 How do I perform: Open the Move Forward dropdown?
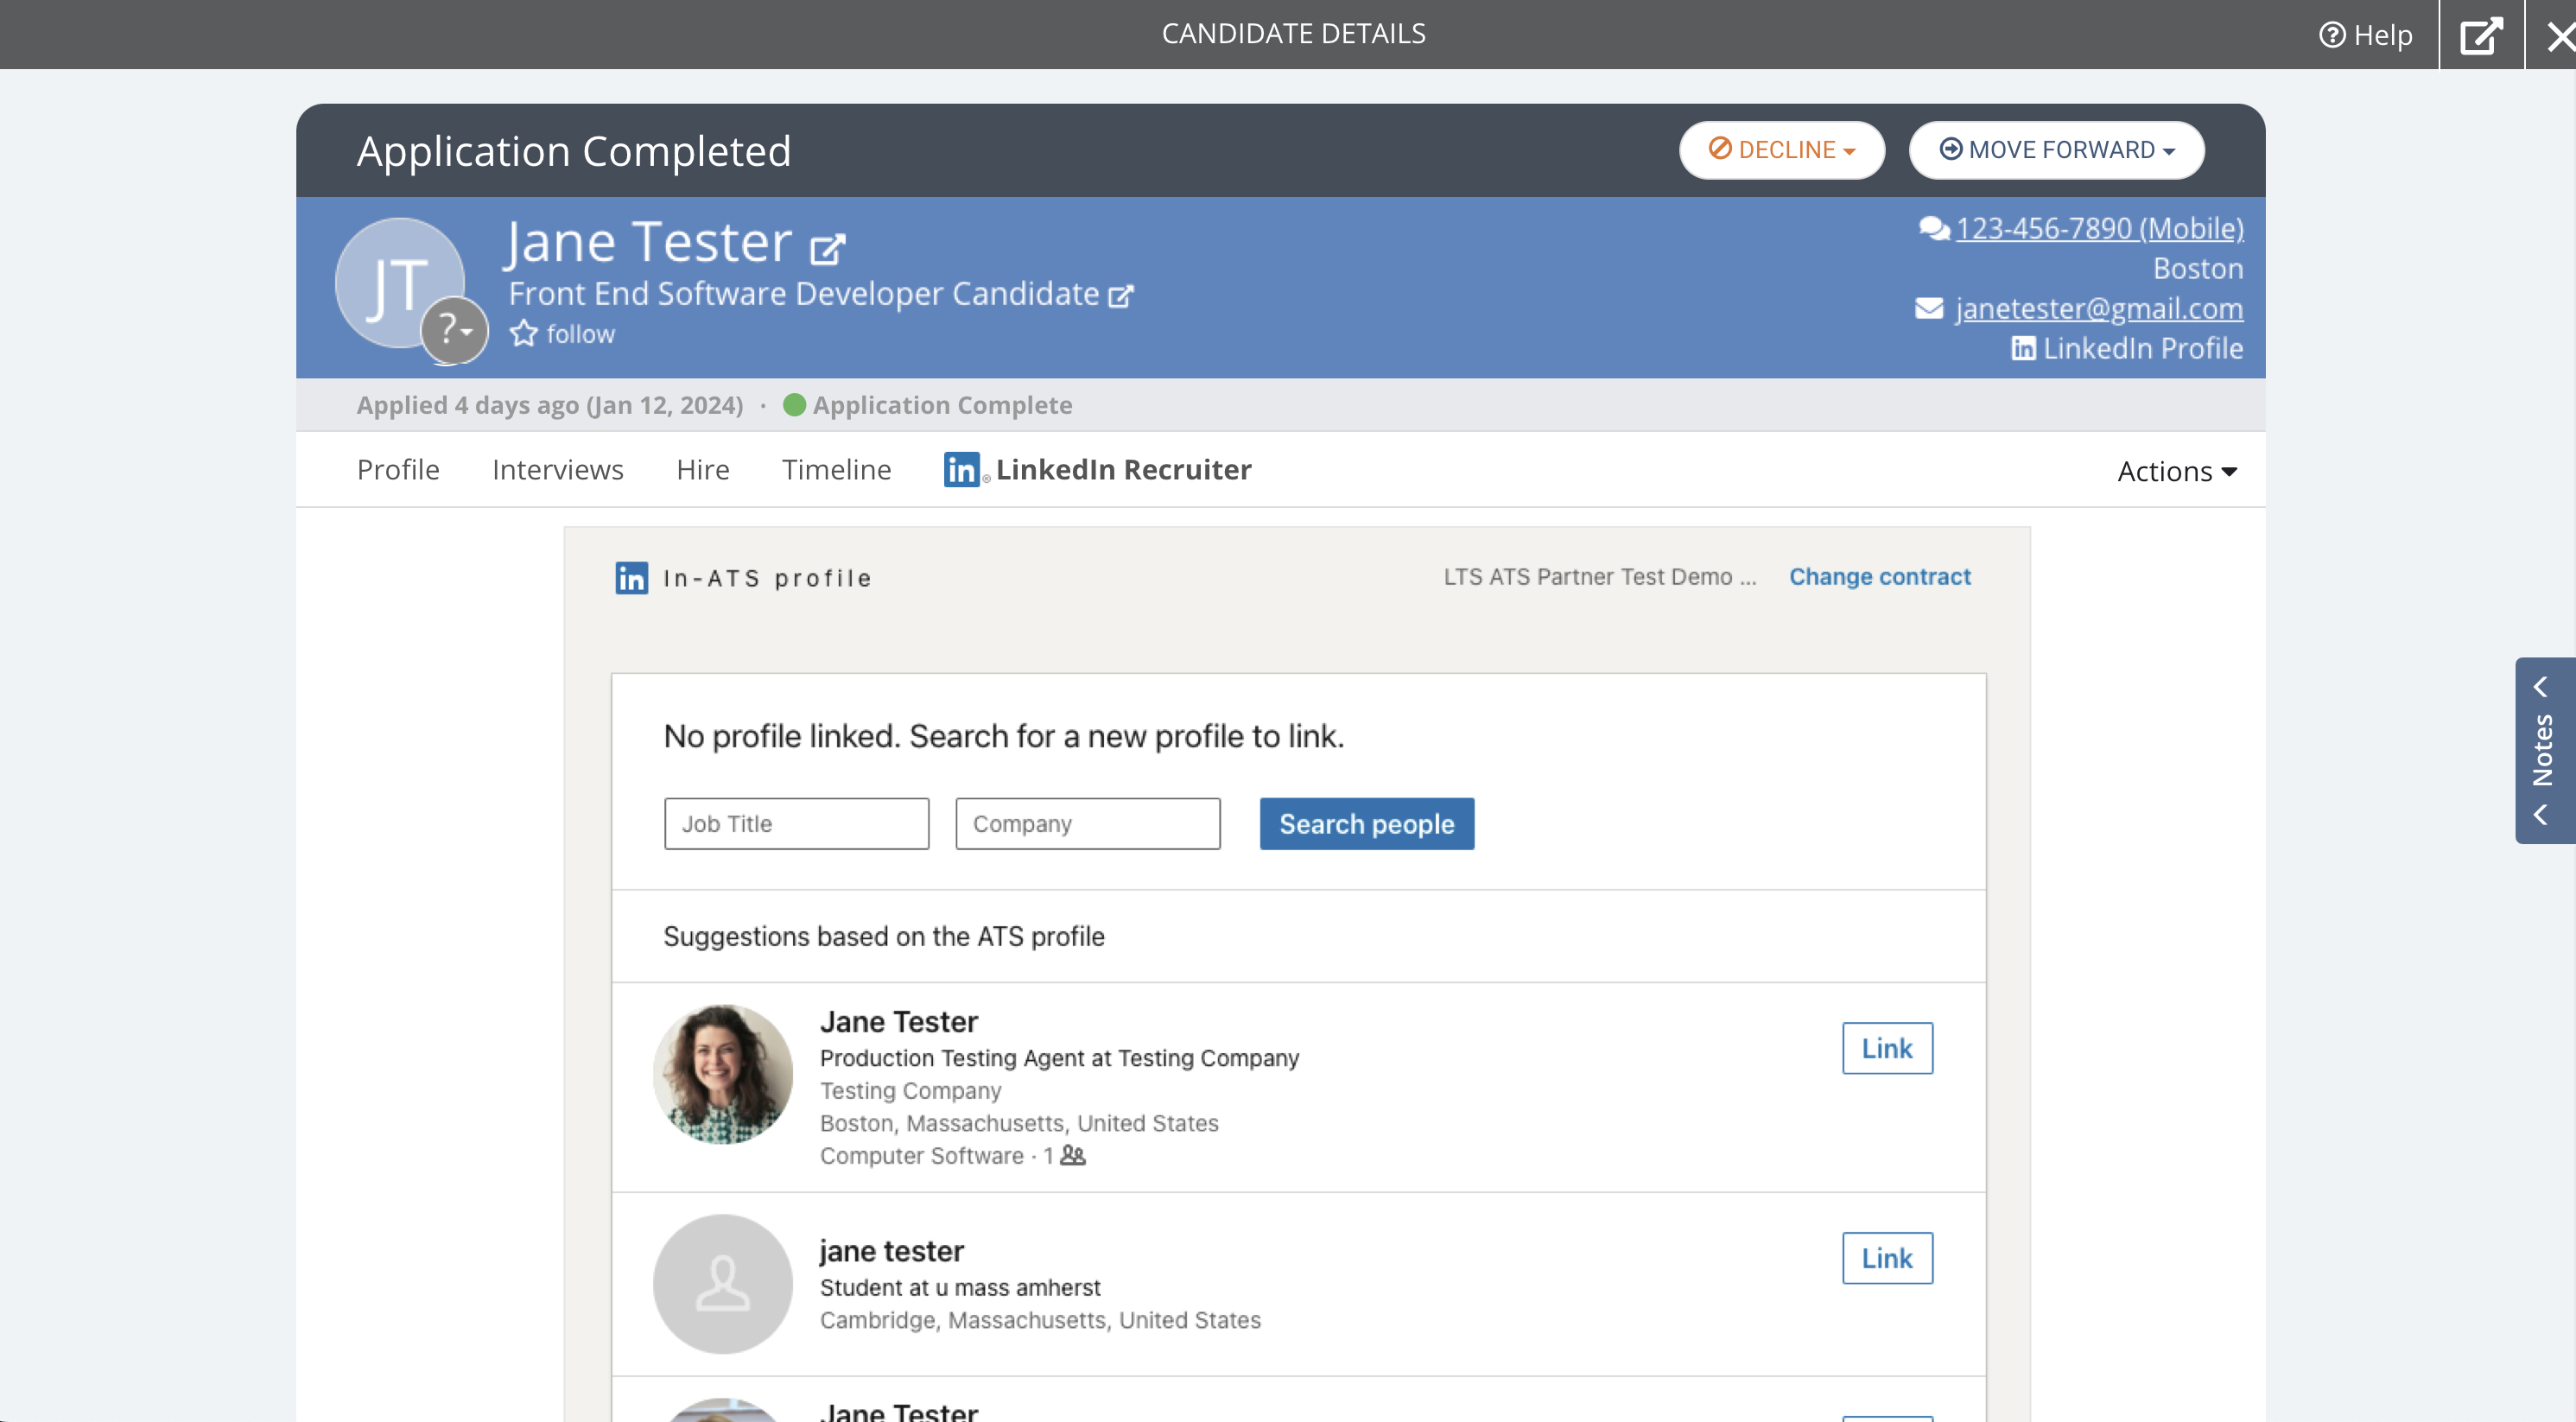2056,150
